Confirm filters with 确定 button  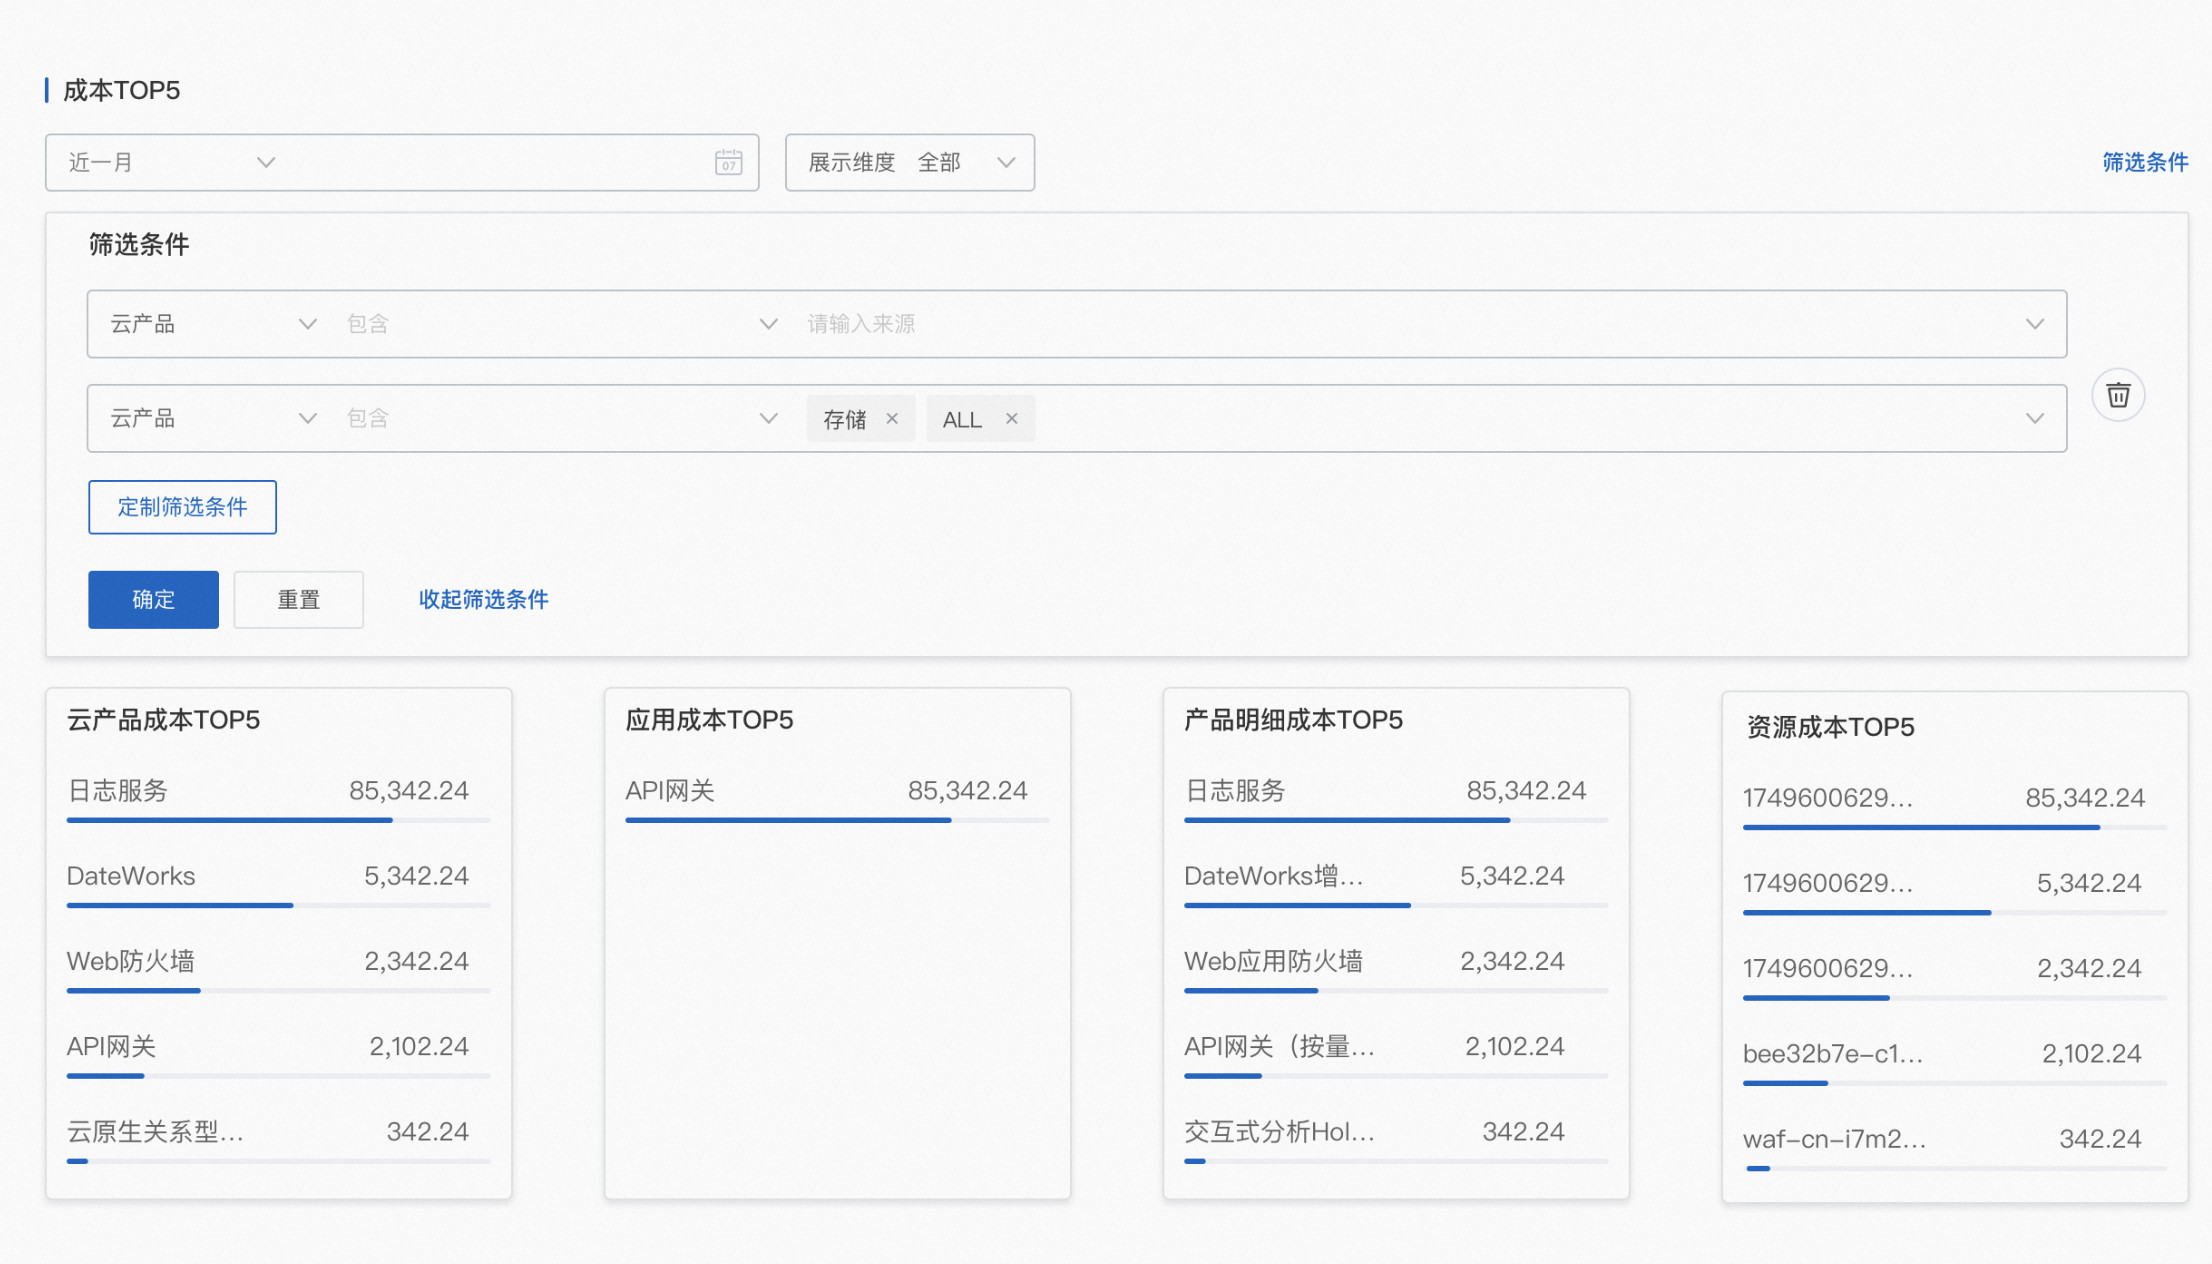153,600
